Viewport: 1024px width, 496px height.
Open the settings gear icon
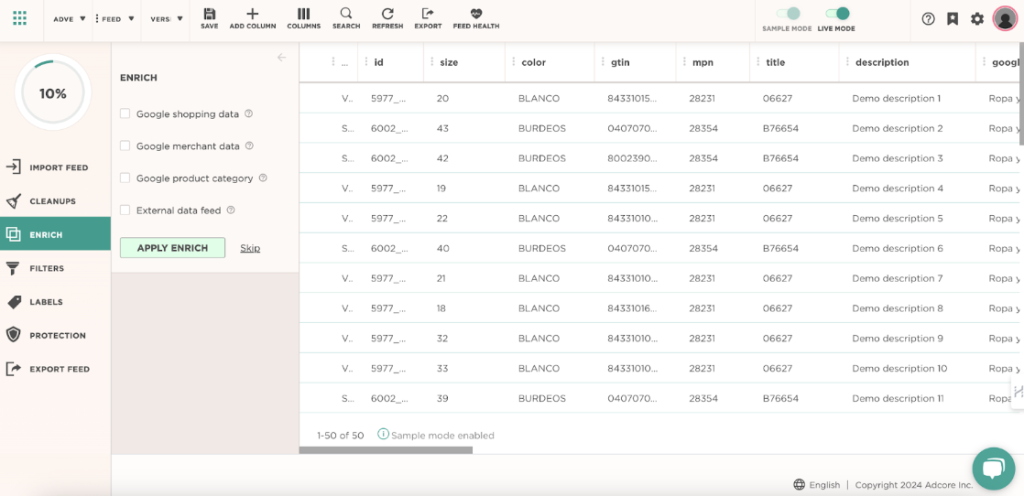pyautogui.click(x=977, y=19)
